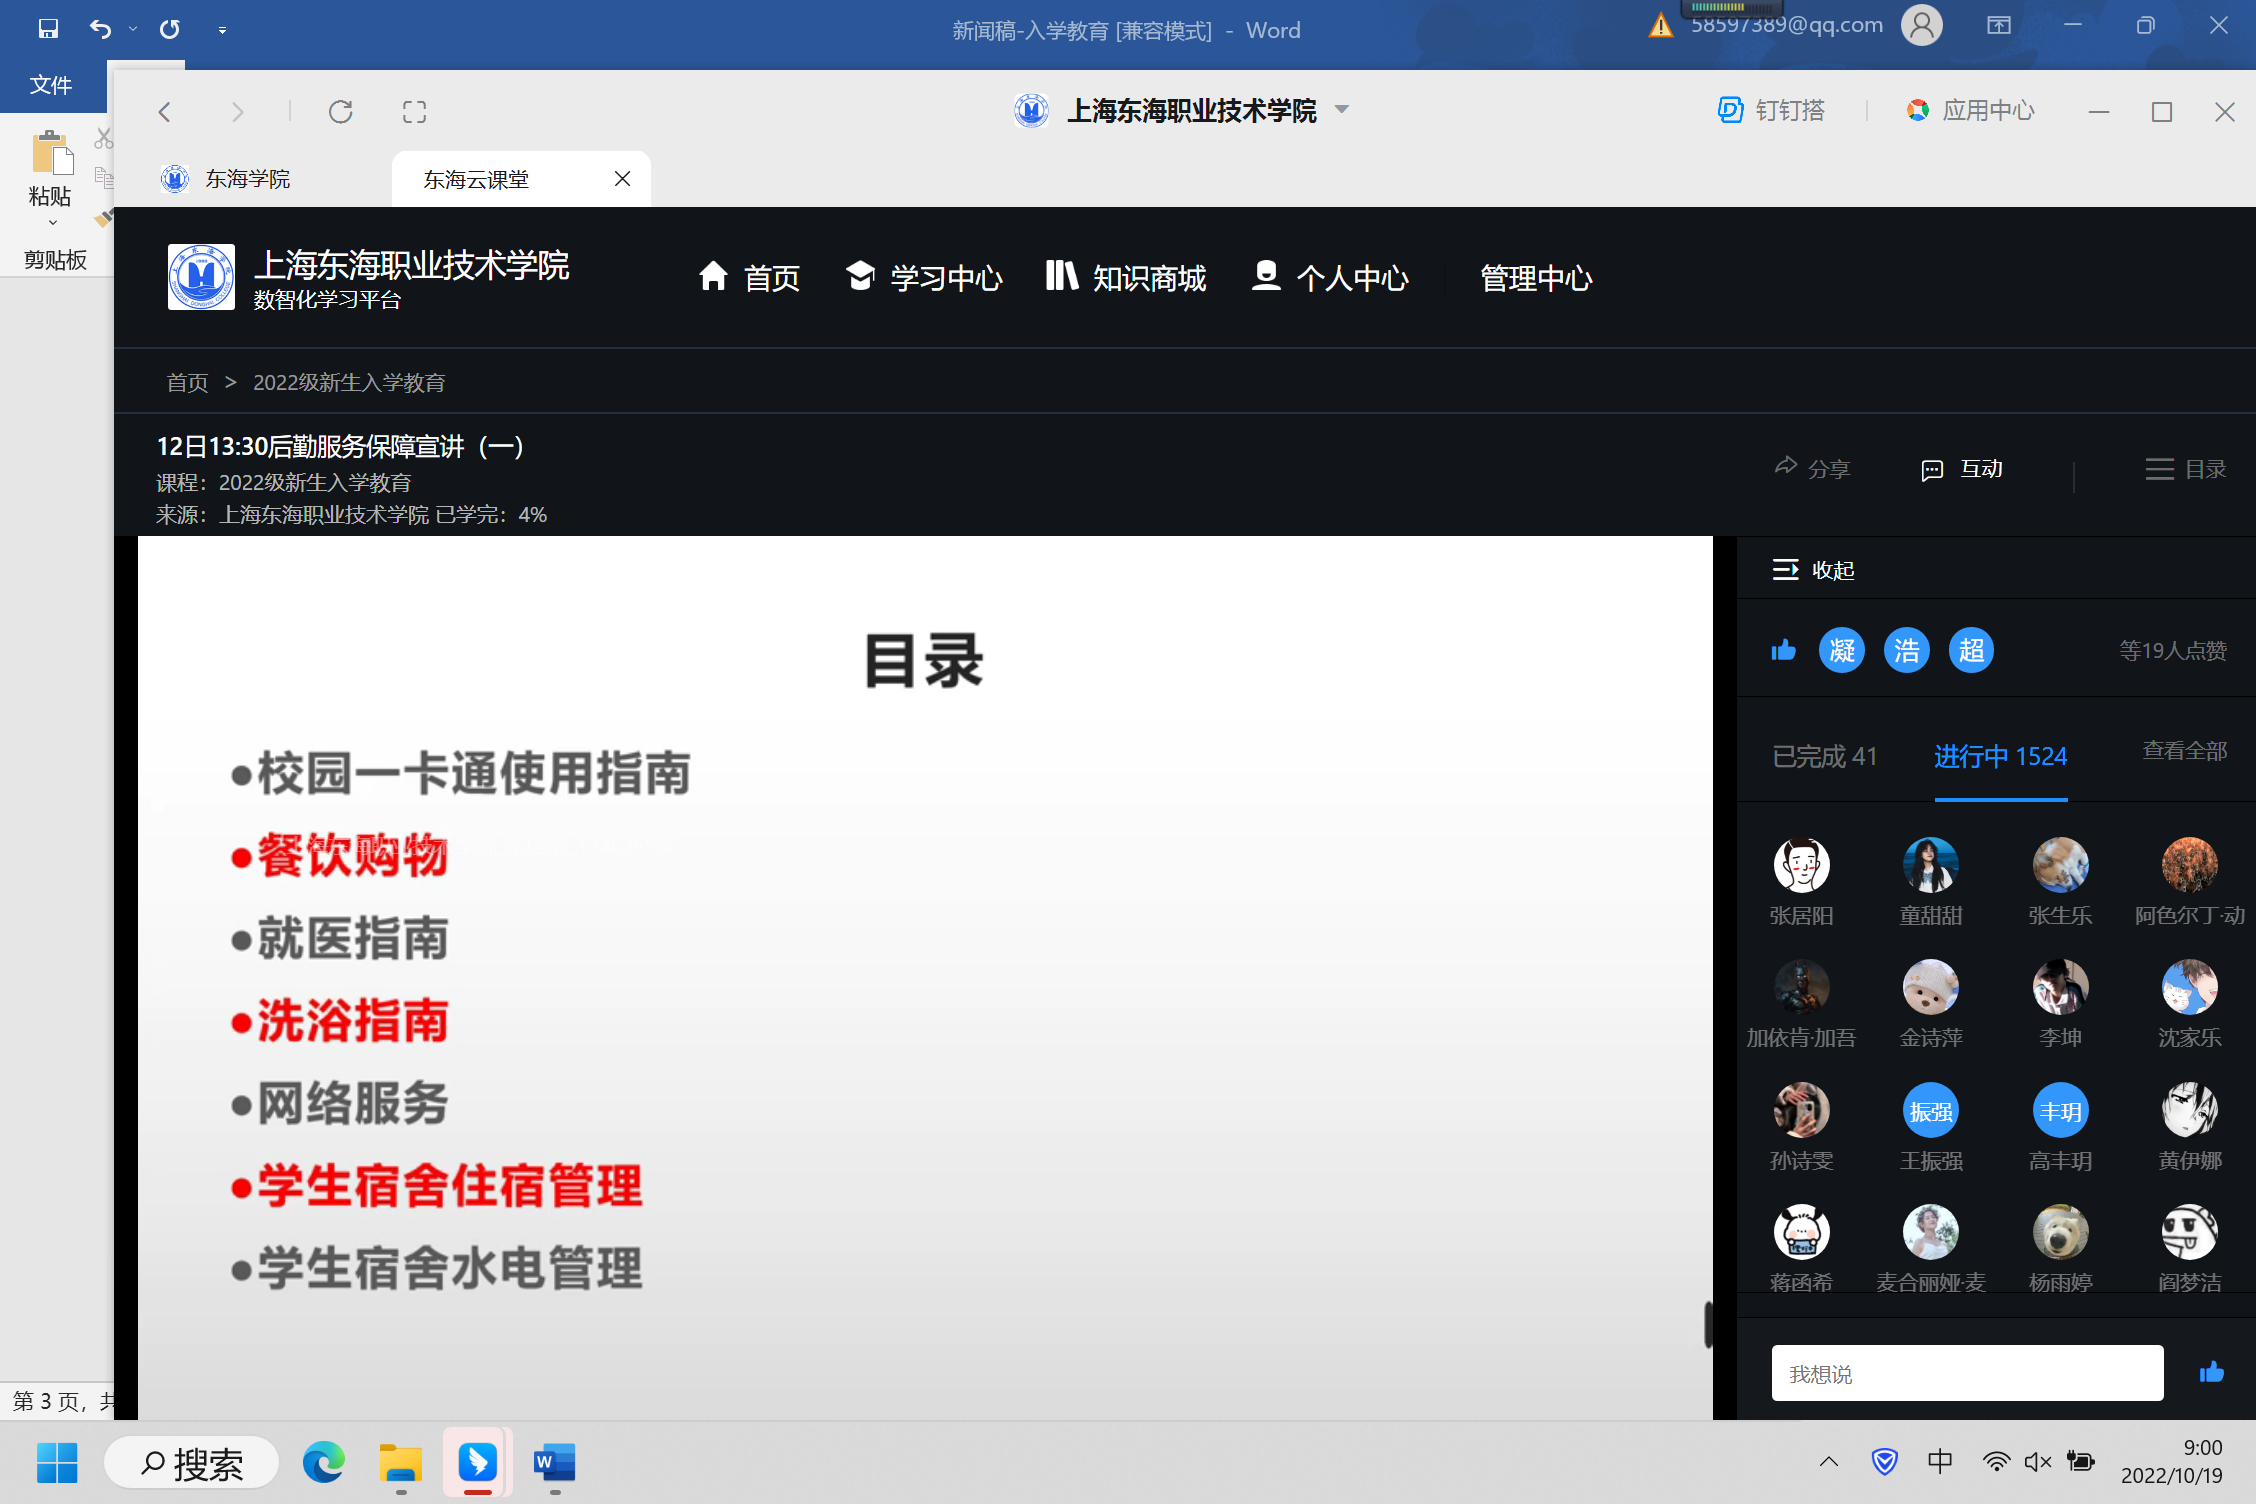Go back with the left arrow icon
Screen dimensions: 2256x1504
pos(166,112)
